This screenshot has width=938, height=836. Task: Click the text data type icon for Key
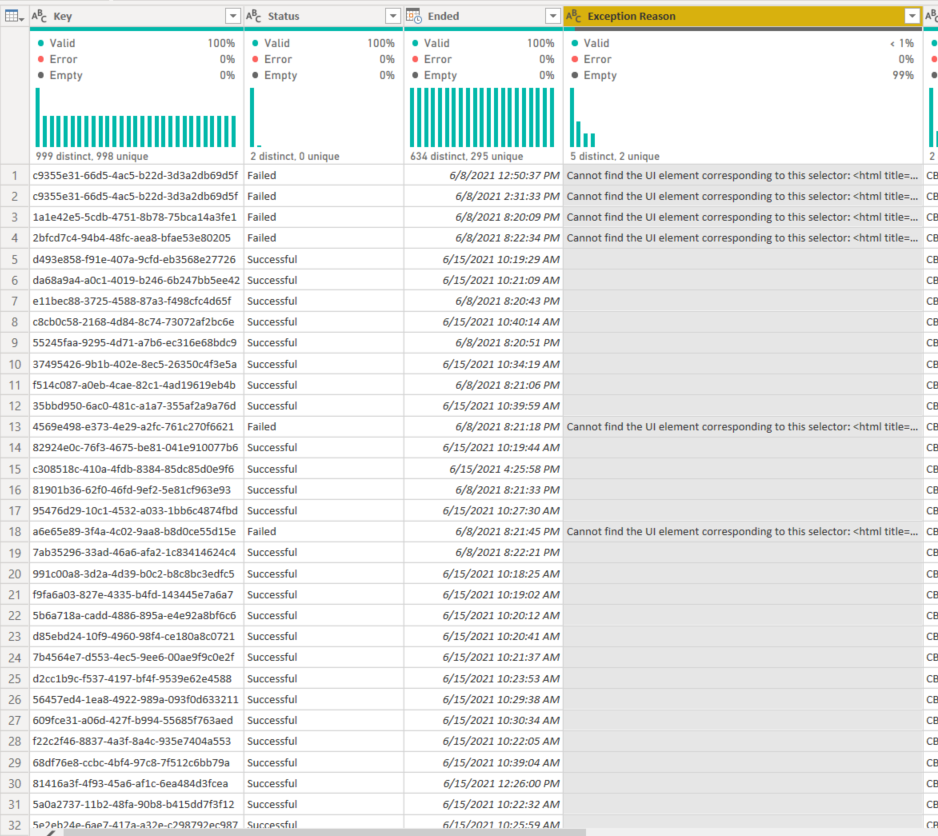[x=39, y=16]
